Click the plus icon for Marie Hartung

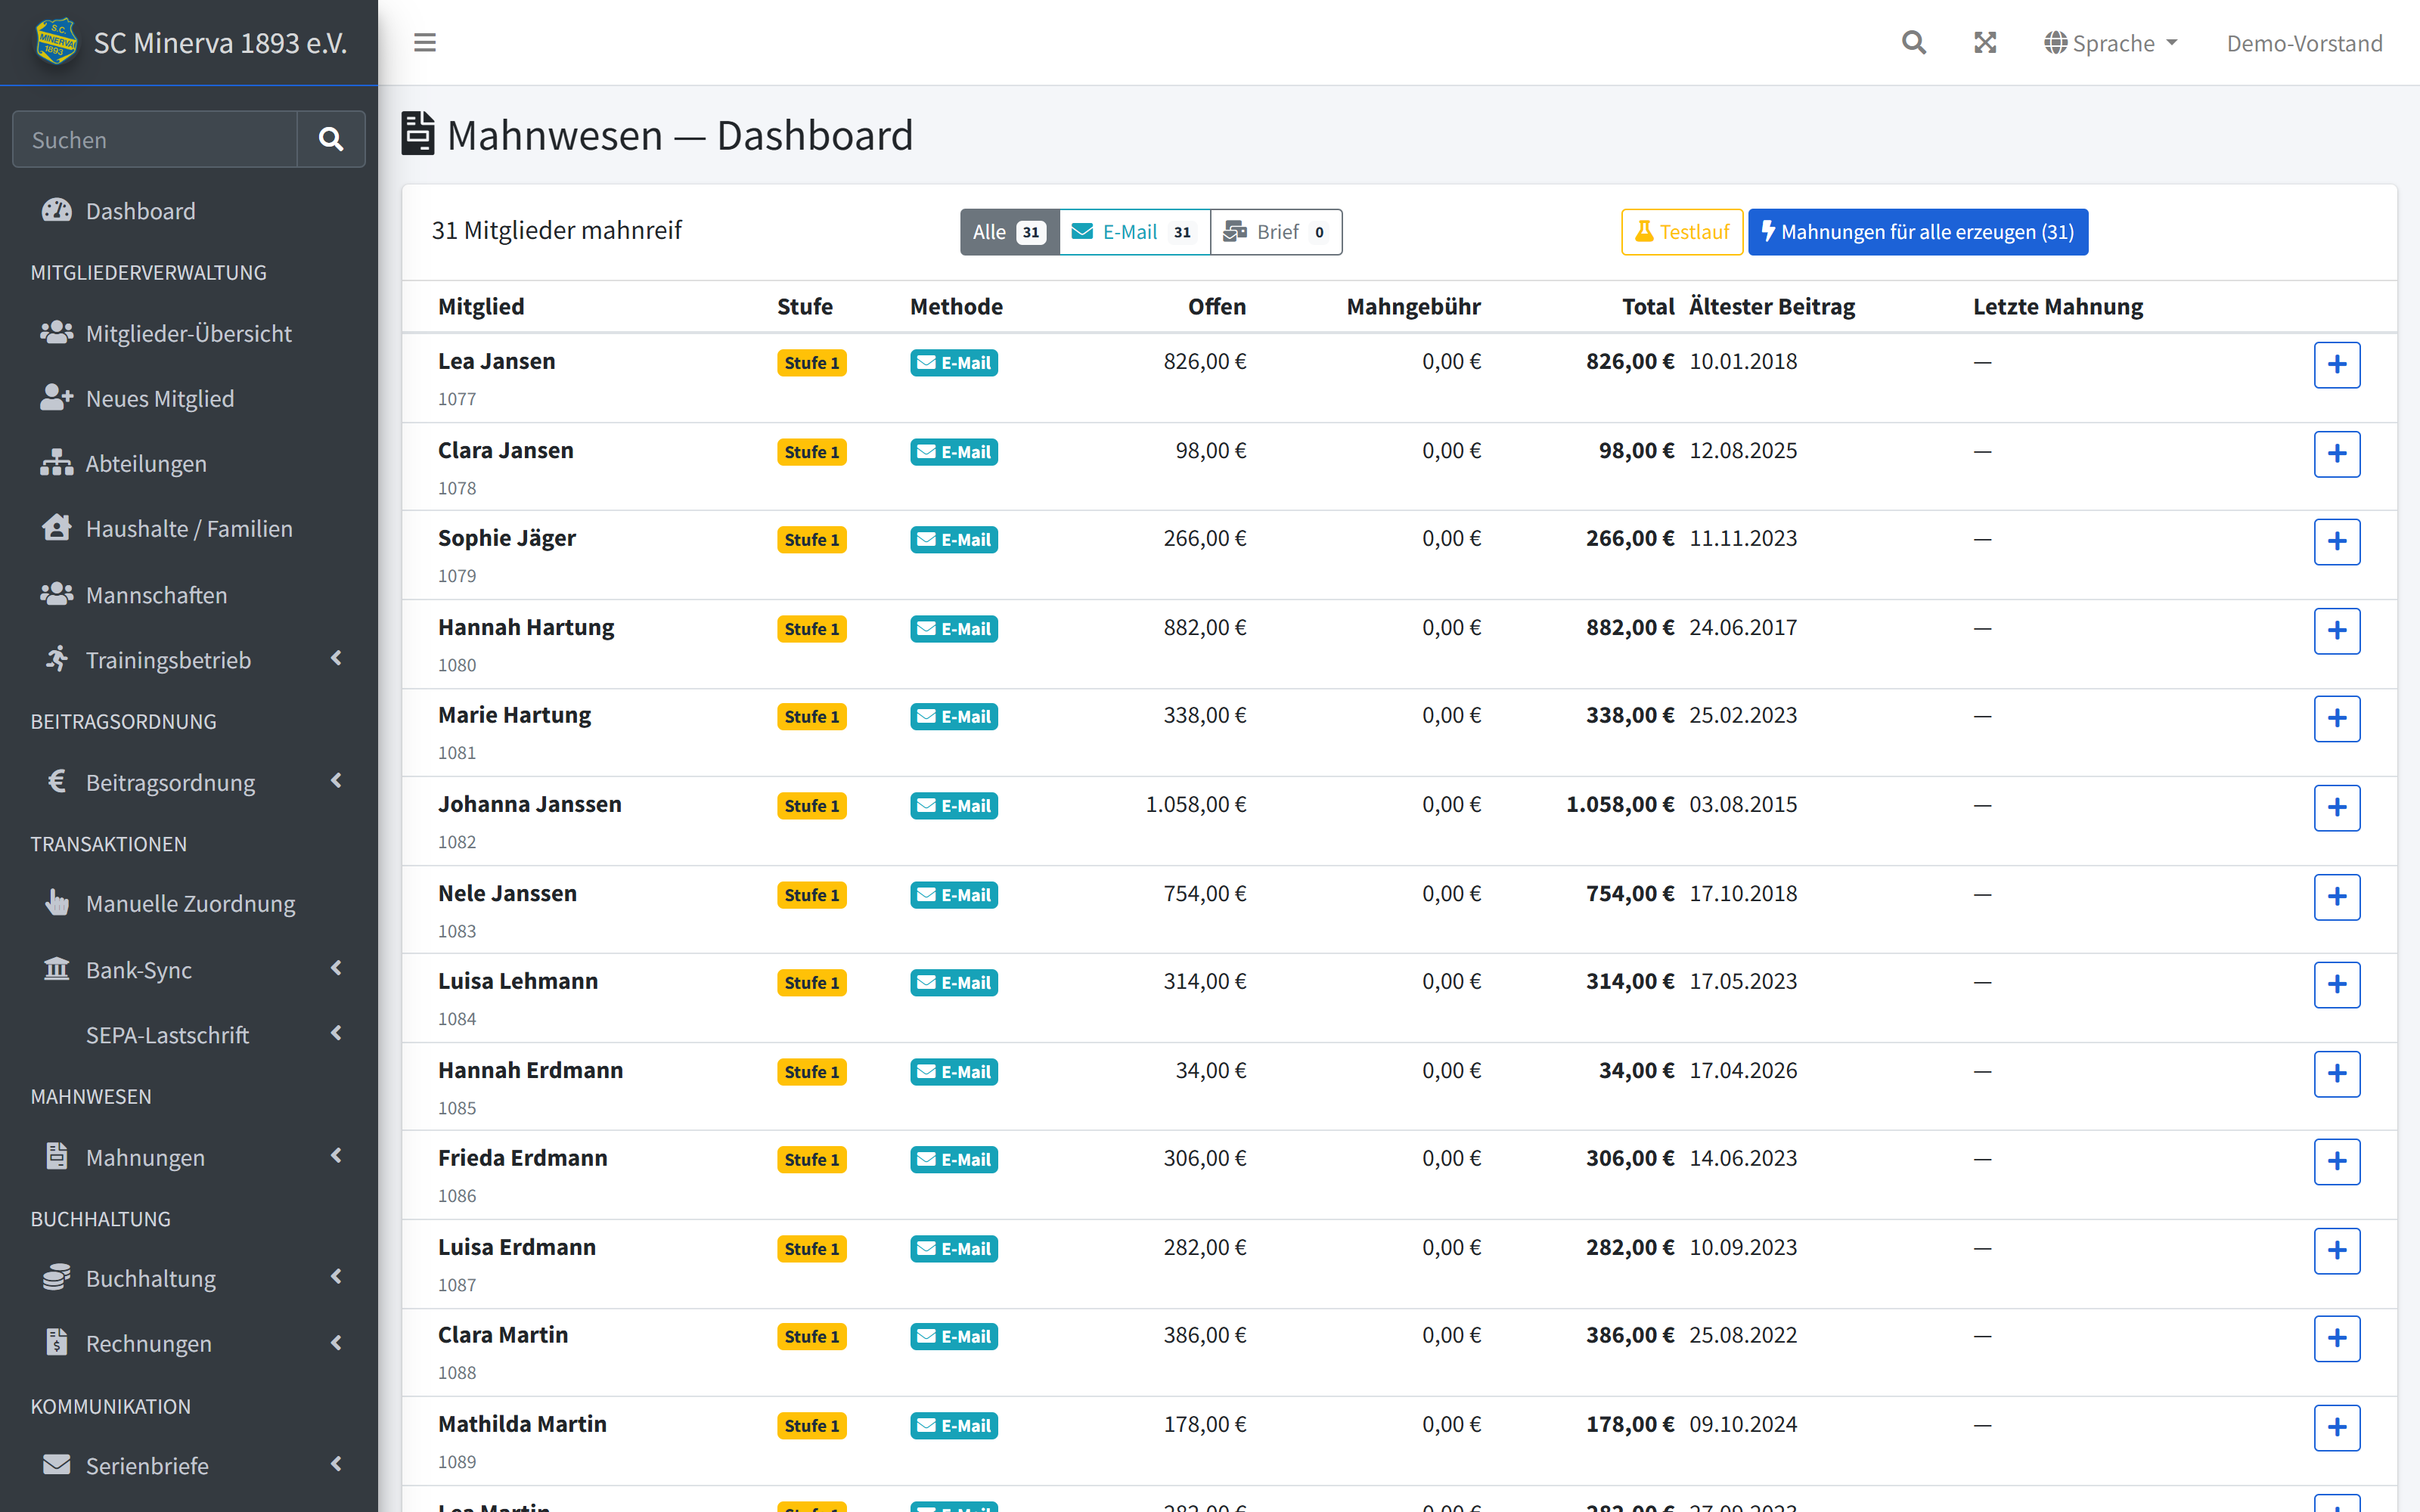pos(2336,718)
